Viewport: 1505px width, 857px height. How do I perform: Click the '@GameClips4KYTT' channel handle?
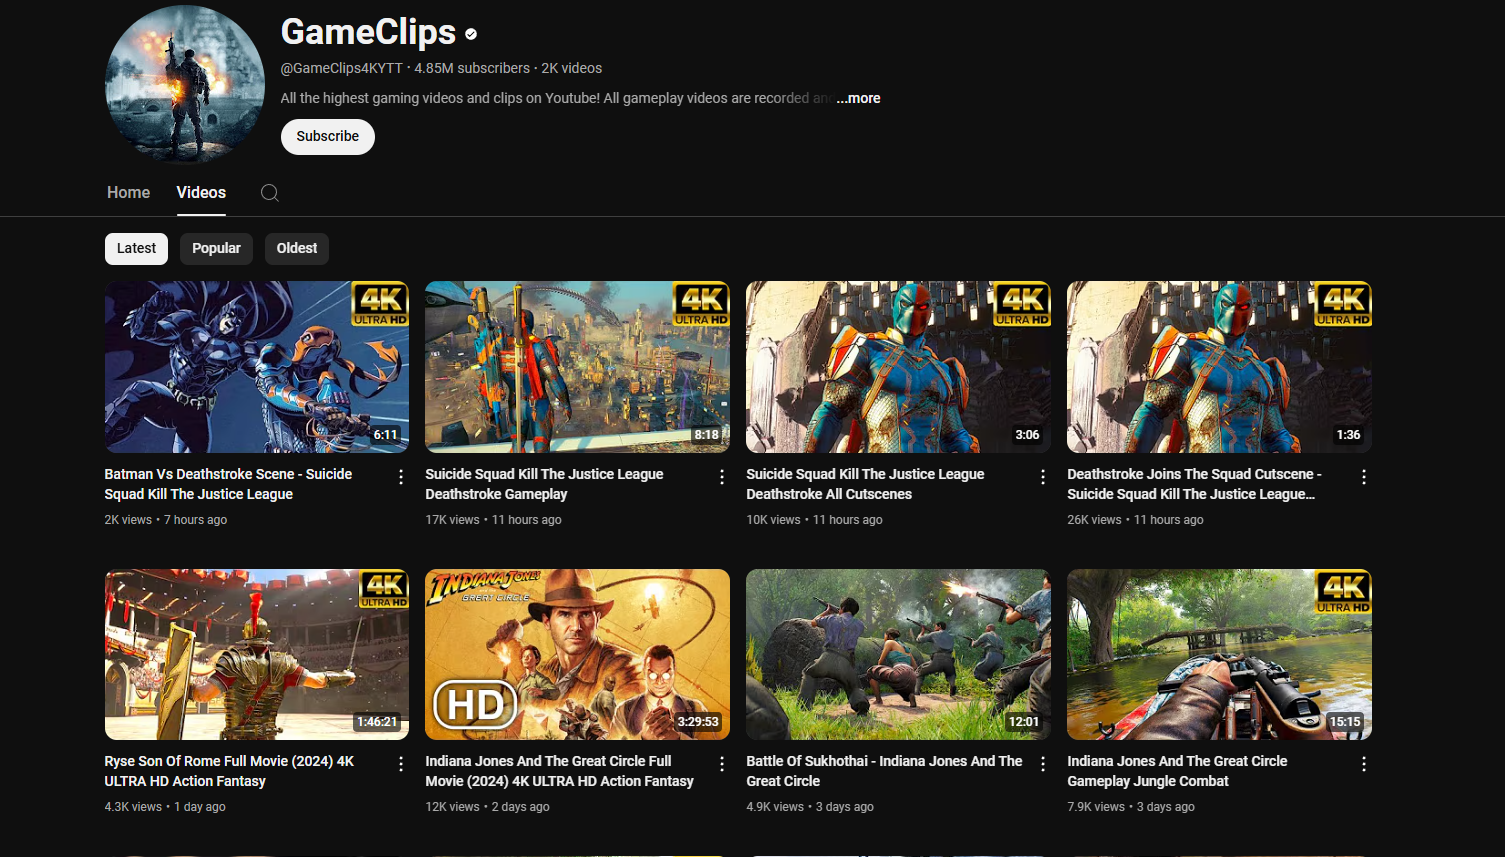(342, 68)
